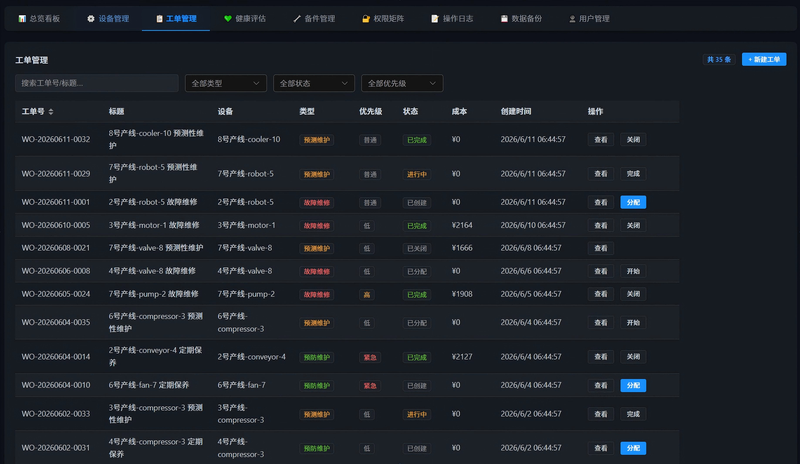Click the 标题 column header

coord(116,112)
